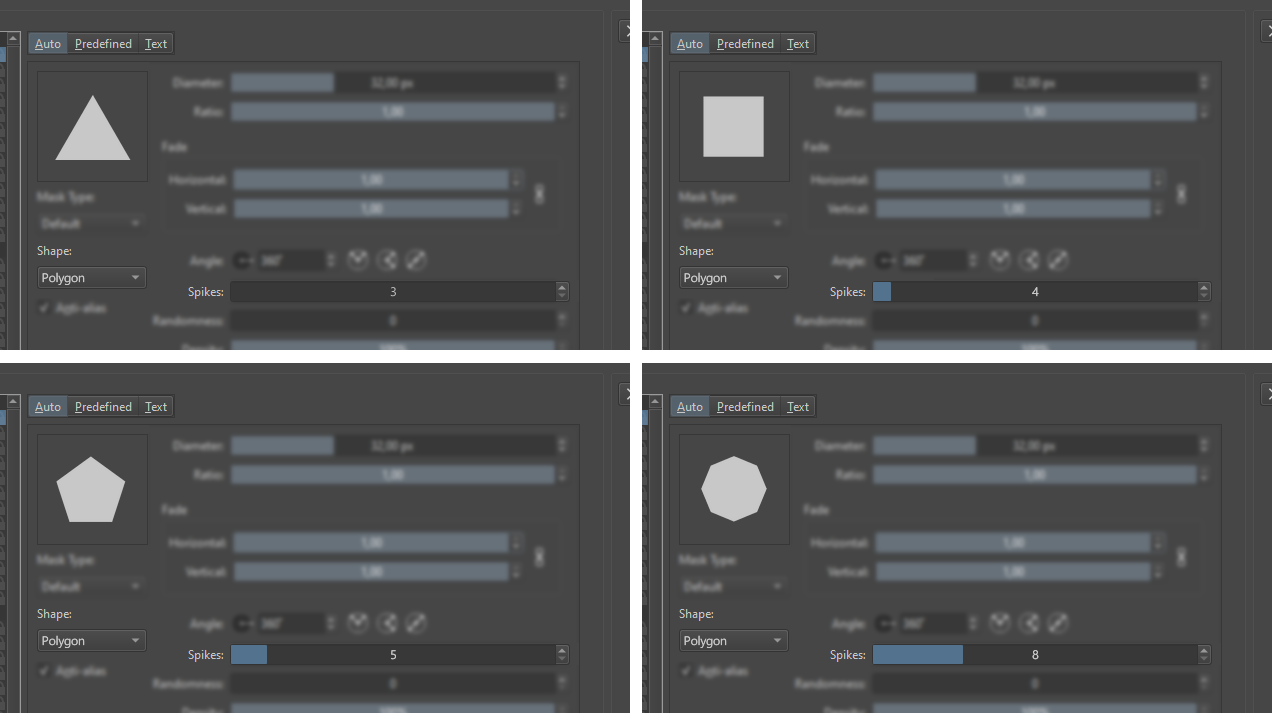Viewport: 1272px width, 713px height.
Task: Click diagonal double-arrow icon in pentagon panel
Action: tap(417, 623)
